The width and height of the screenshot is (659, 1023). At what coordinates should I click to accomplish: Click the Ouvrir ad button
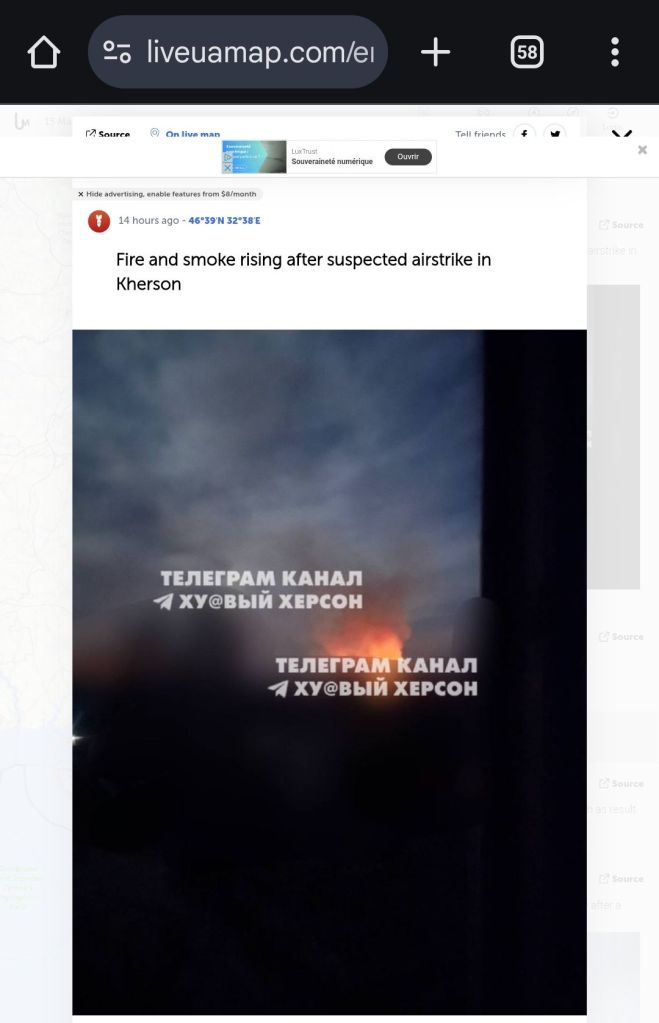[x=408, y=157]
